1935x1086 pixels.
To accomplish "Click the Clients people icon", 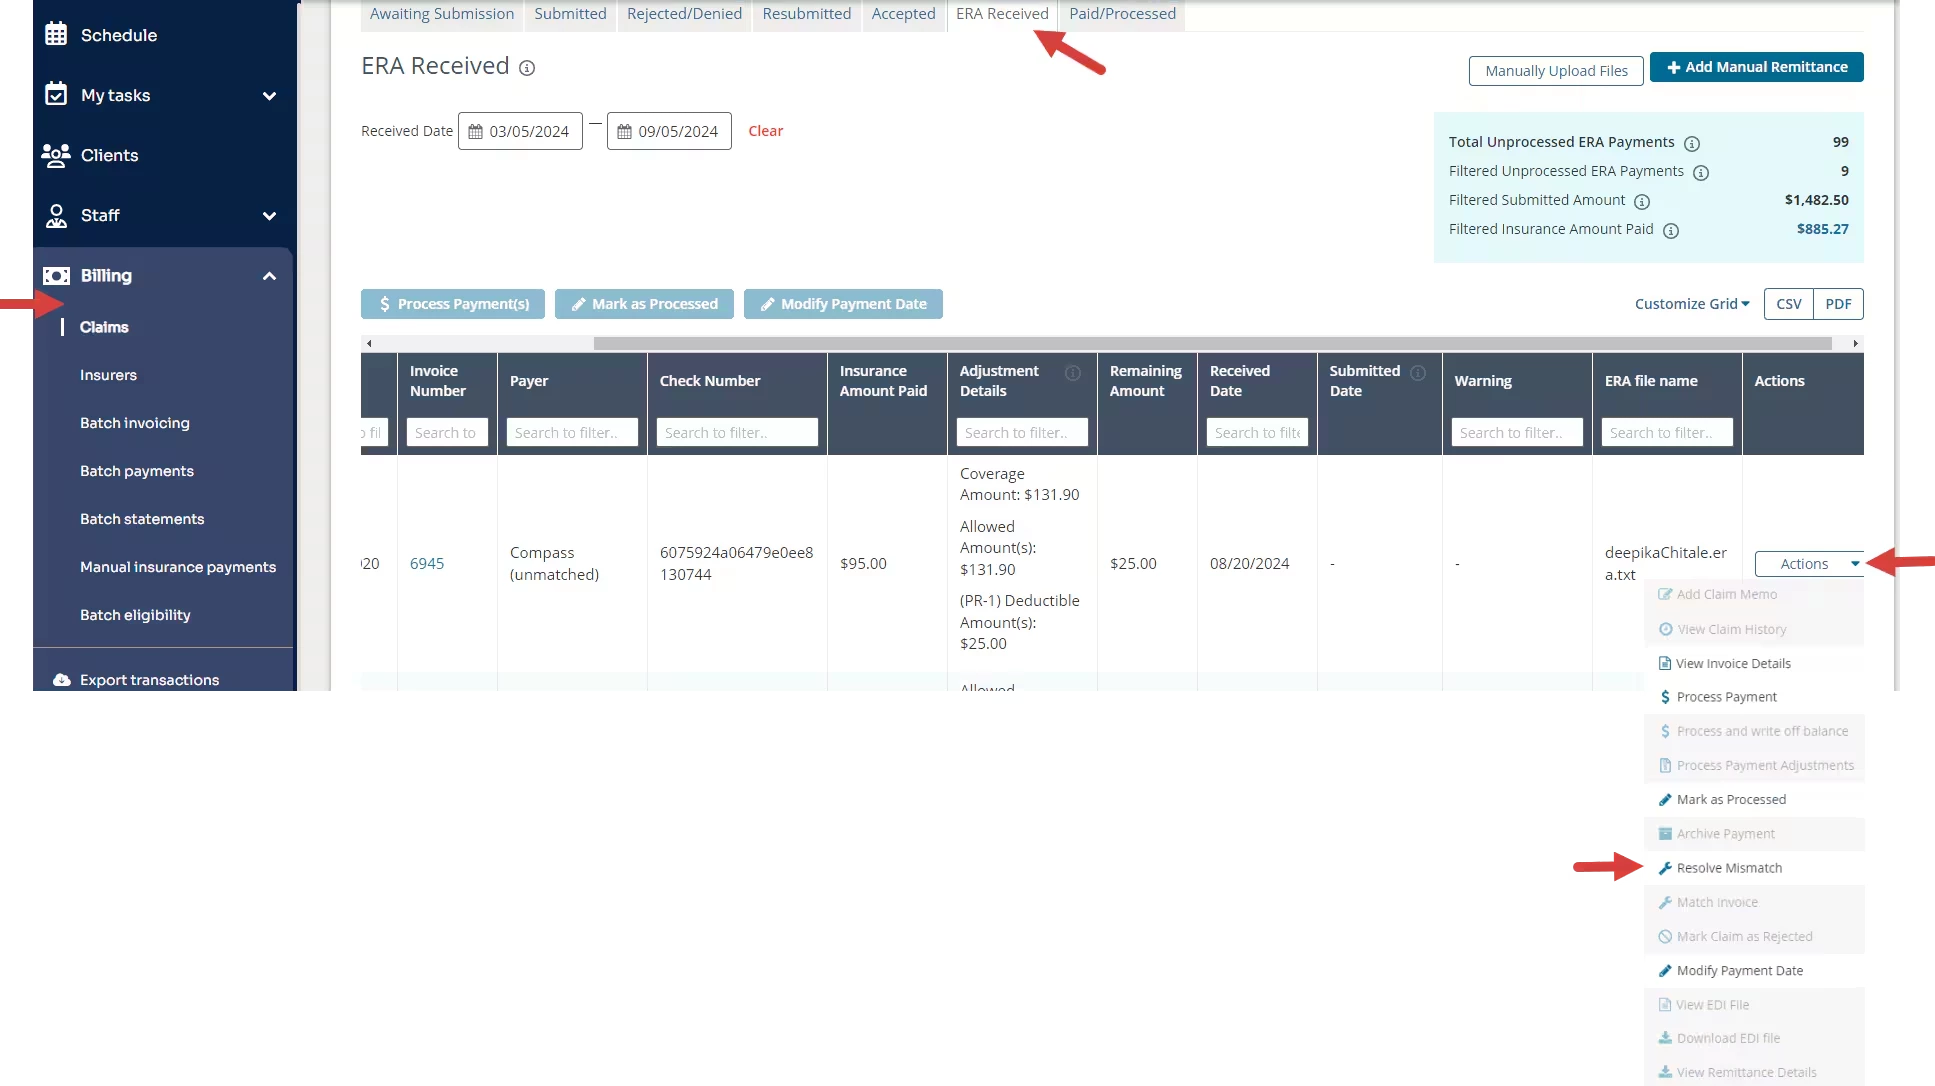I will tap(56, 155).
